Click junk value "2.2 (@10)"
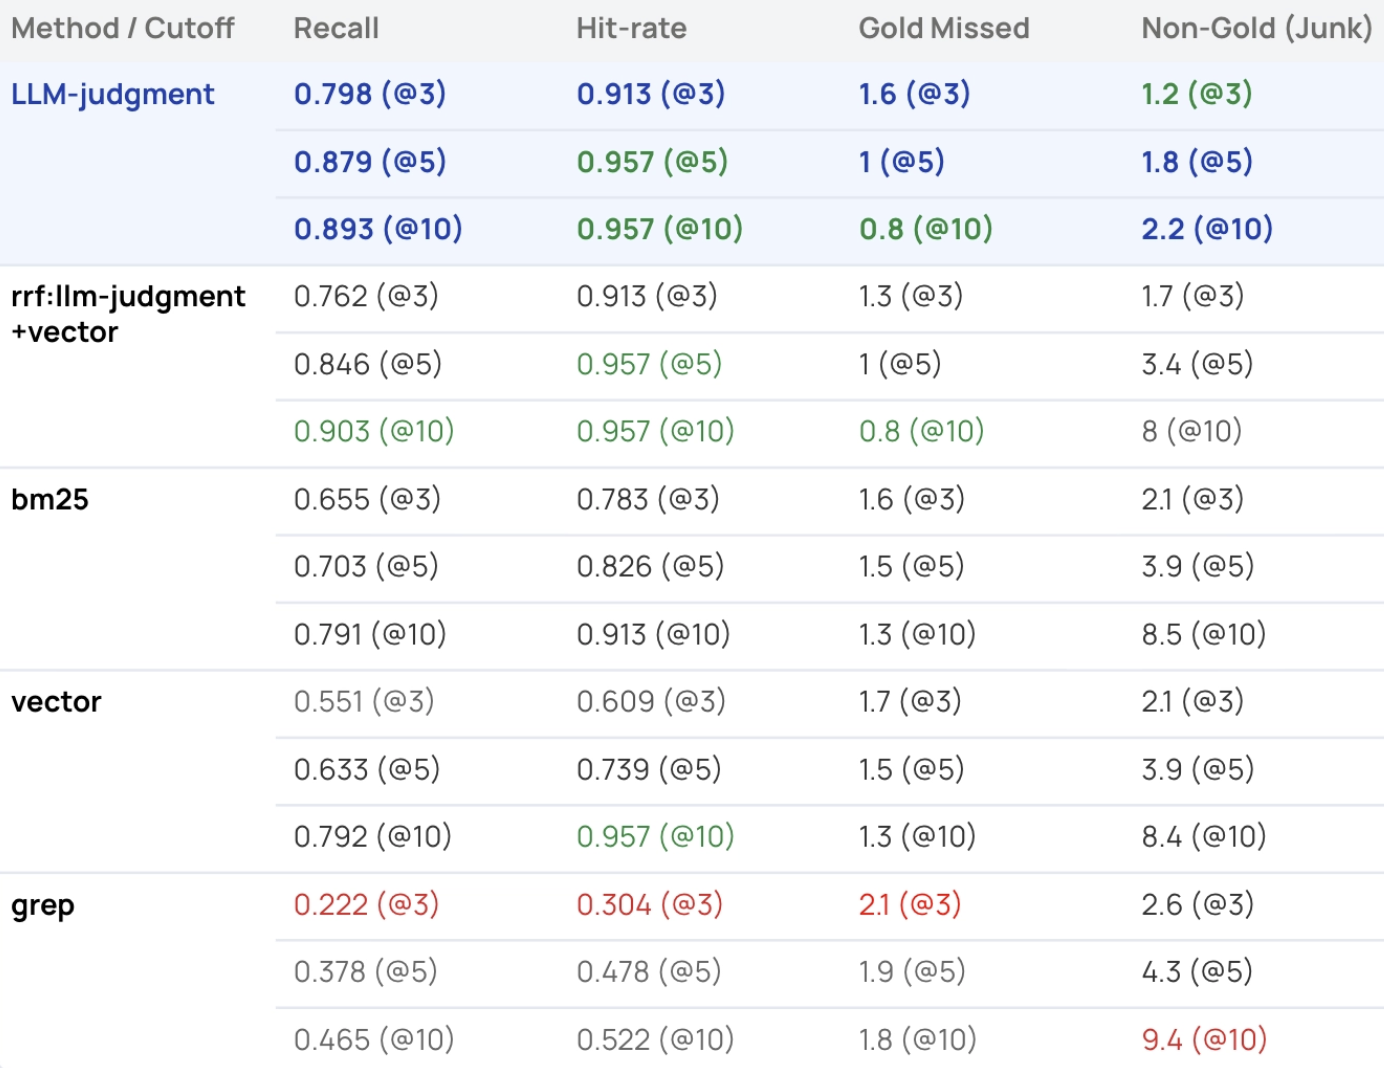The image size is (1384, 1068). tap(1207, 229)
